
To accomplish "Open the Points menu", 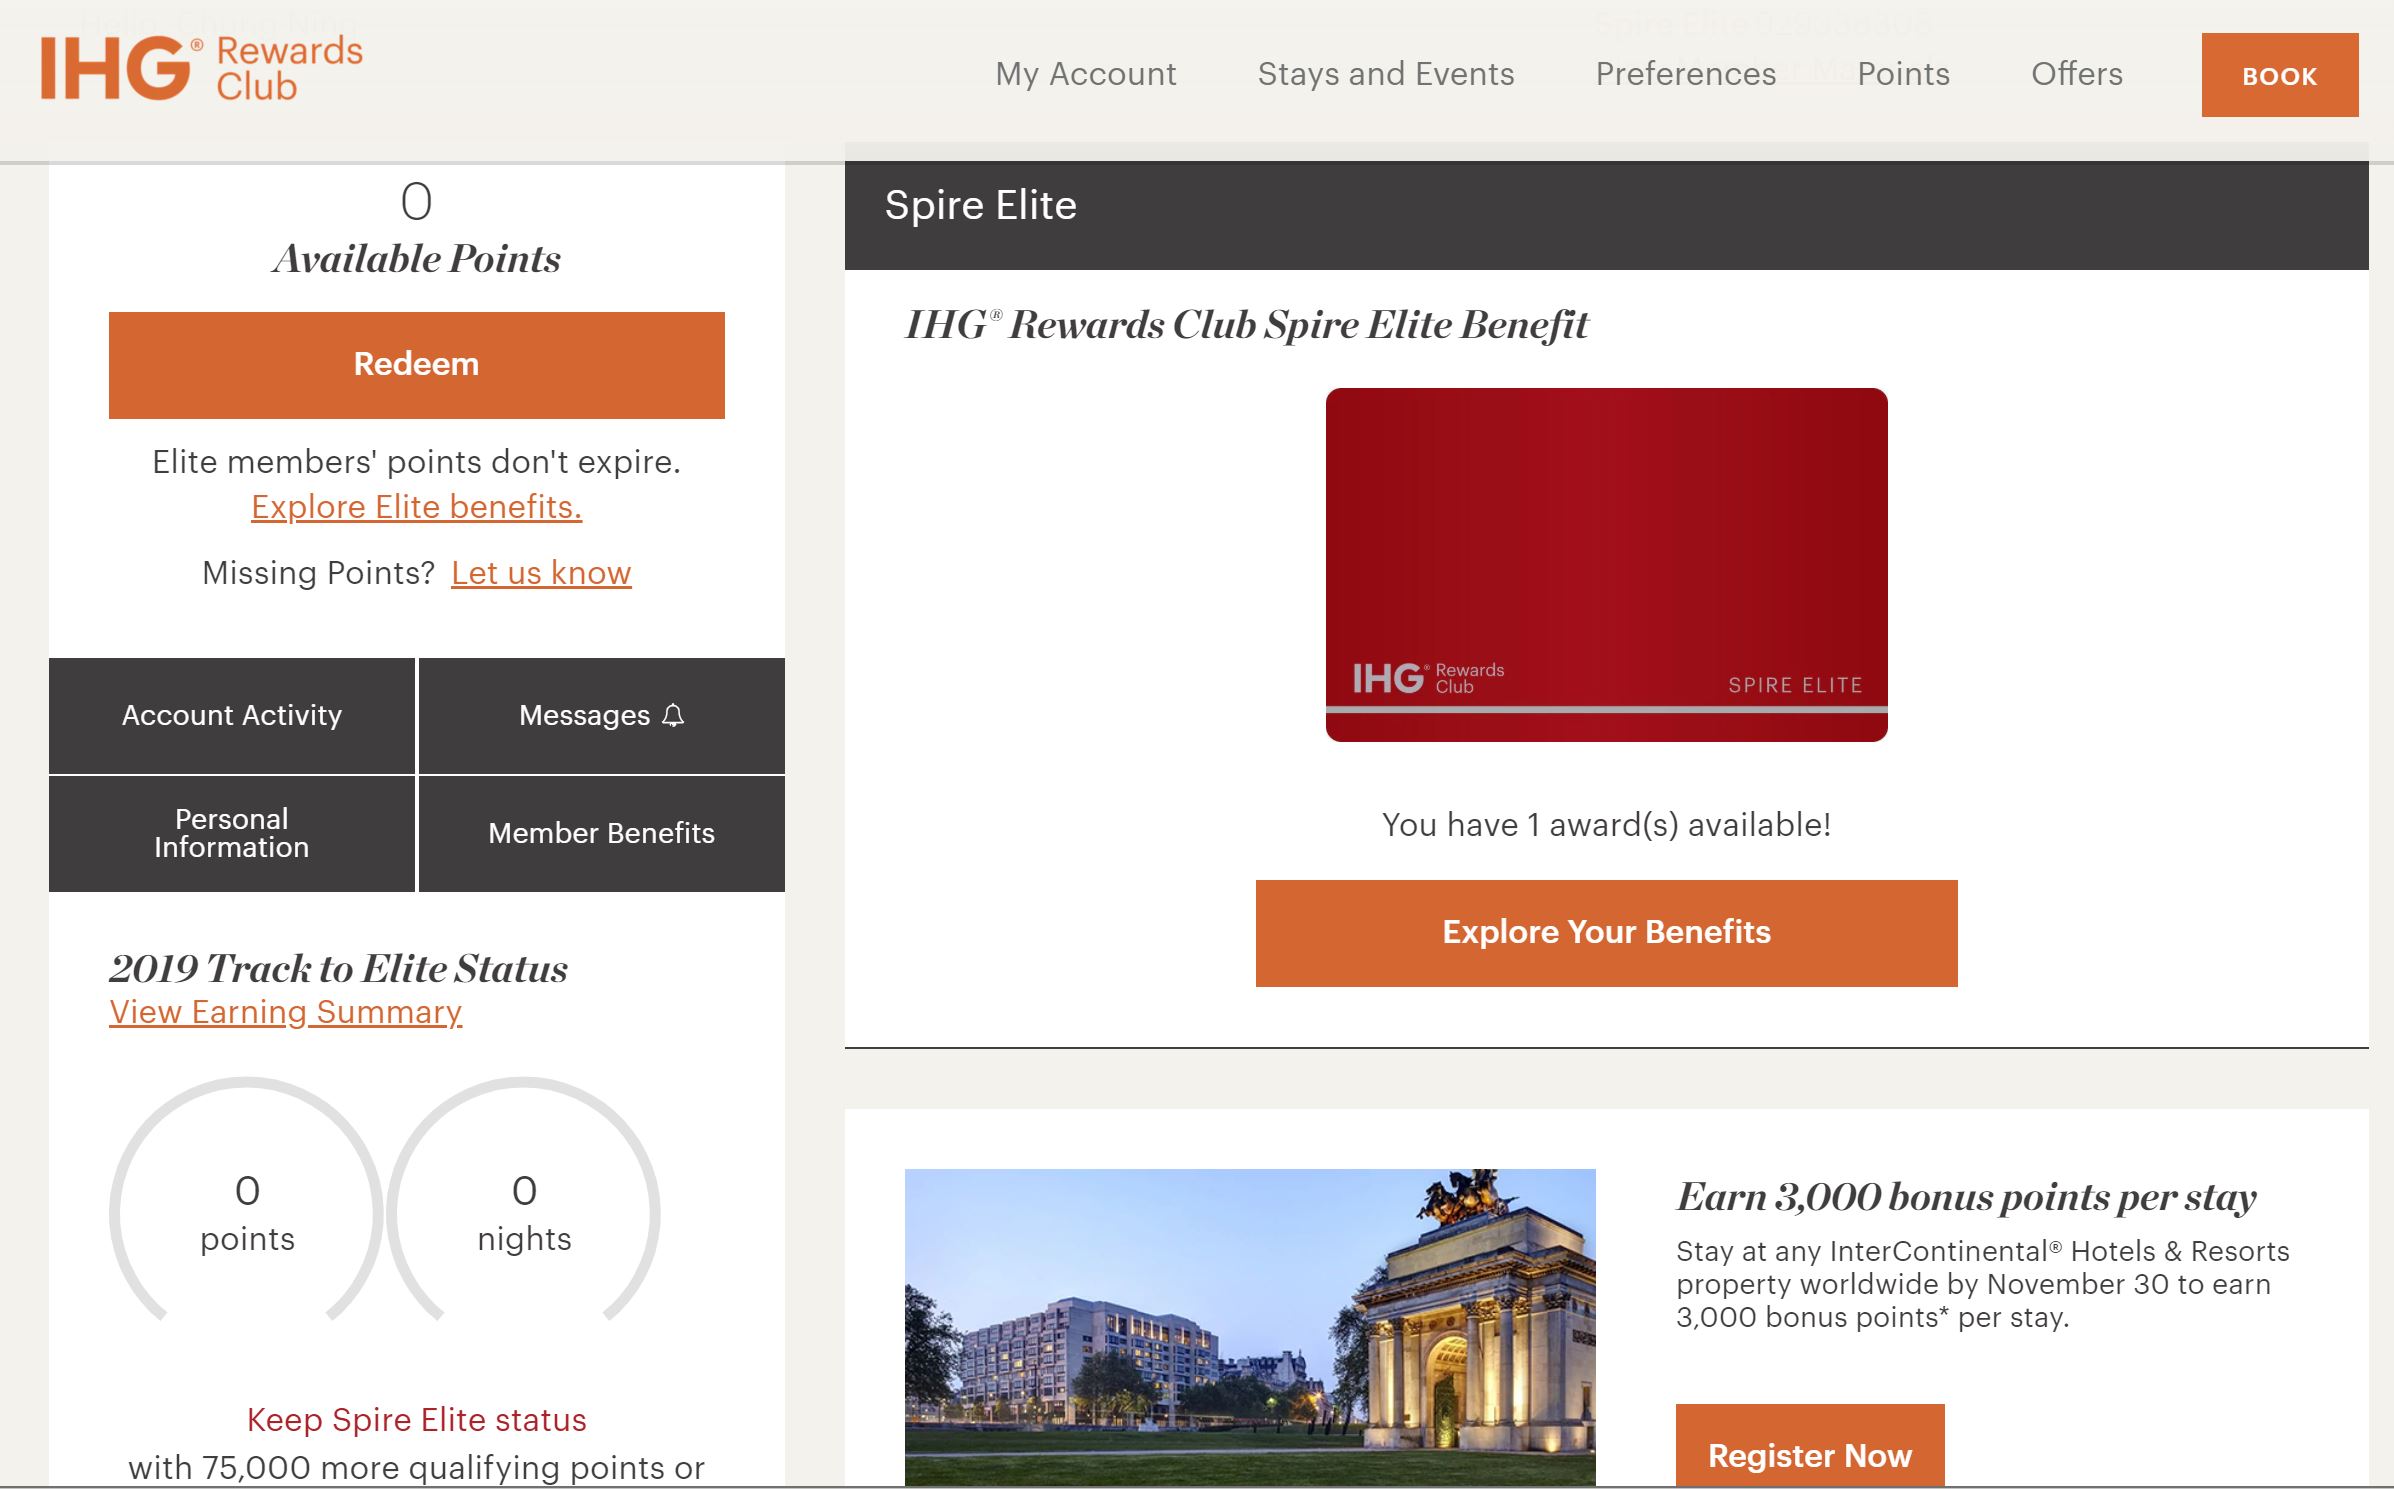I will 1904,74.
